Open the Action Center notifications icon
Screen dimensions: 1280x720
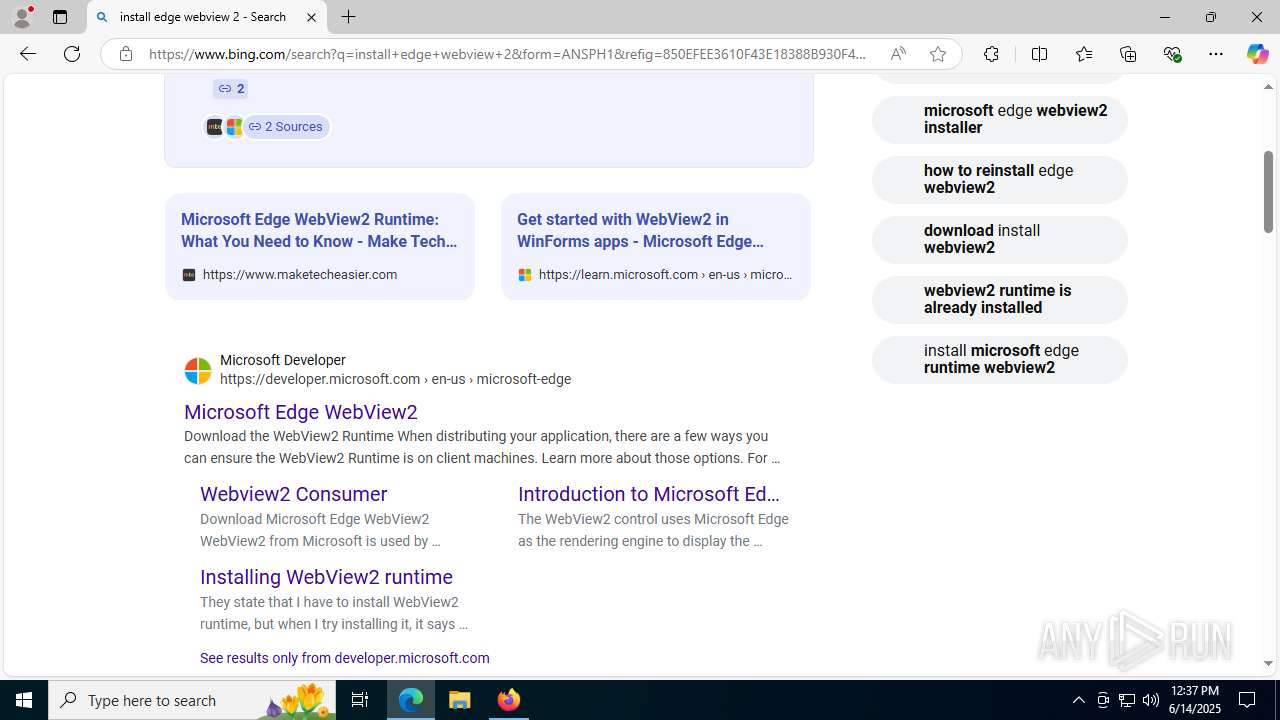pyautogui.click(x=1248, y=700)
